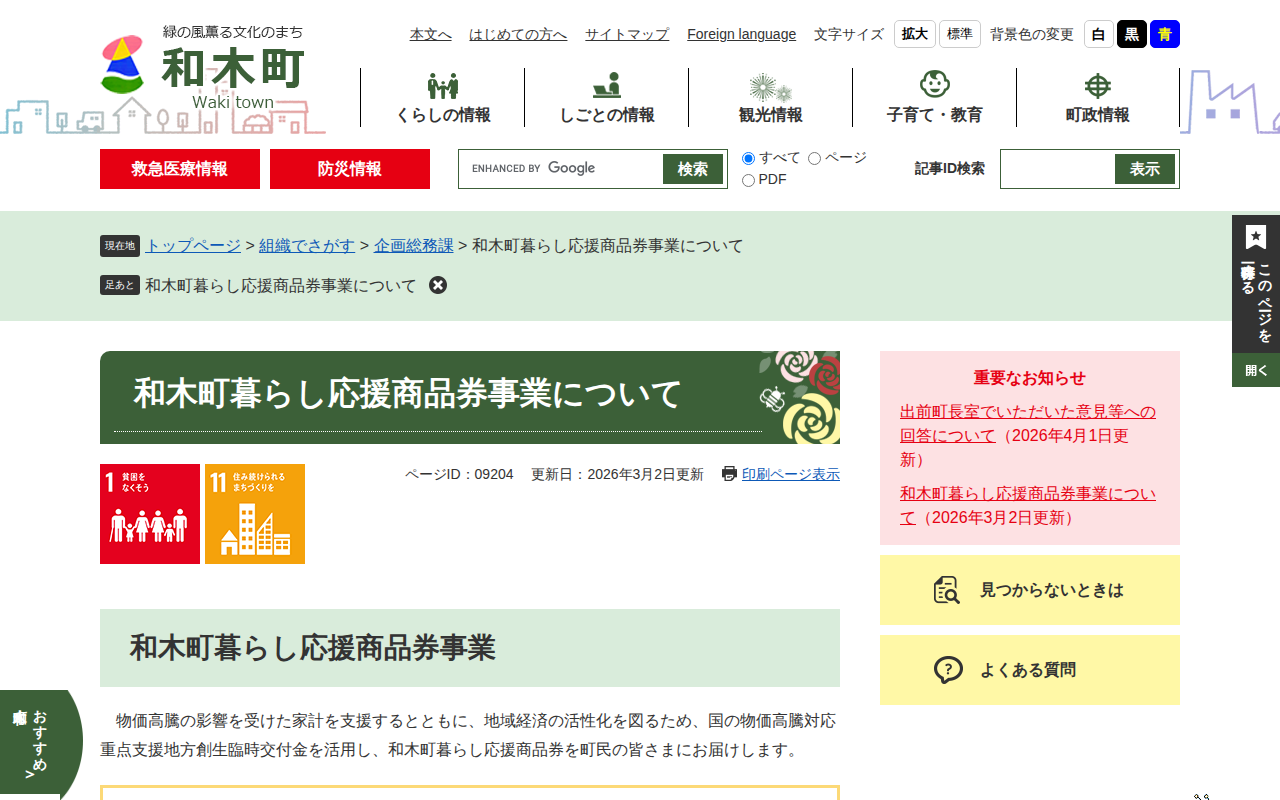Click the 見つからないときは document search icon
Image resolution: width=1280 pixels, height=800 pixels.
pyautogui.click(x=946, y=590)
